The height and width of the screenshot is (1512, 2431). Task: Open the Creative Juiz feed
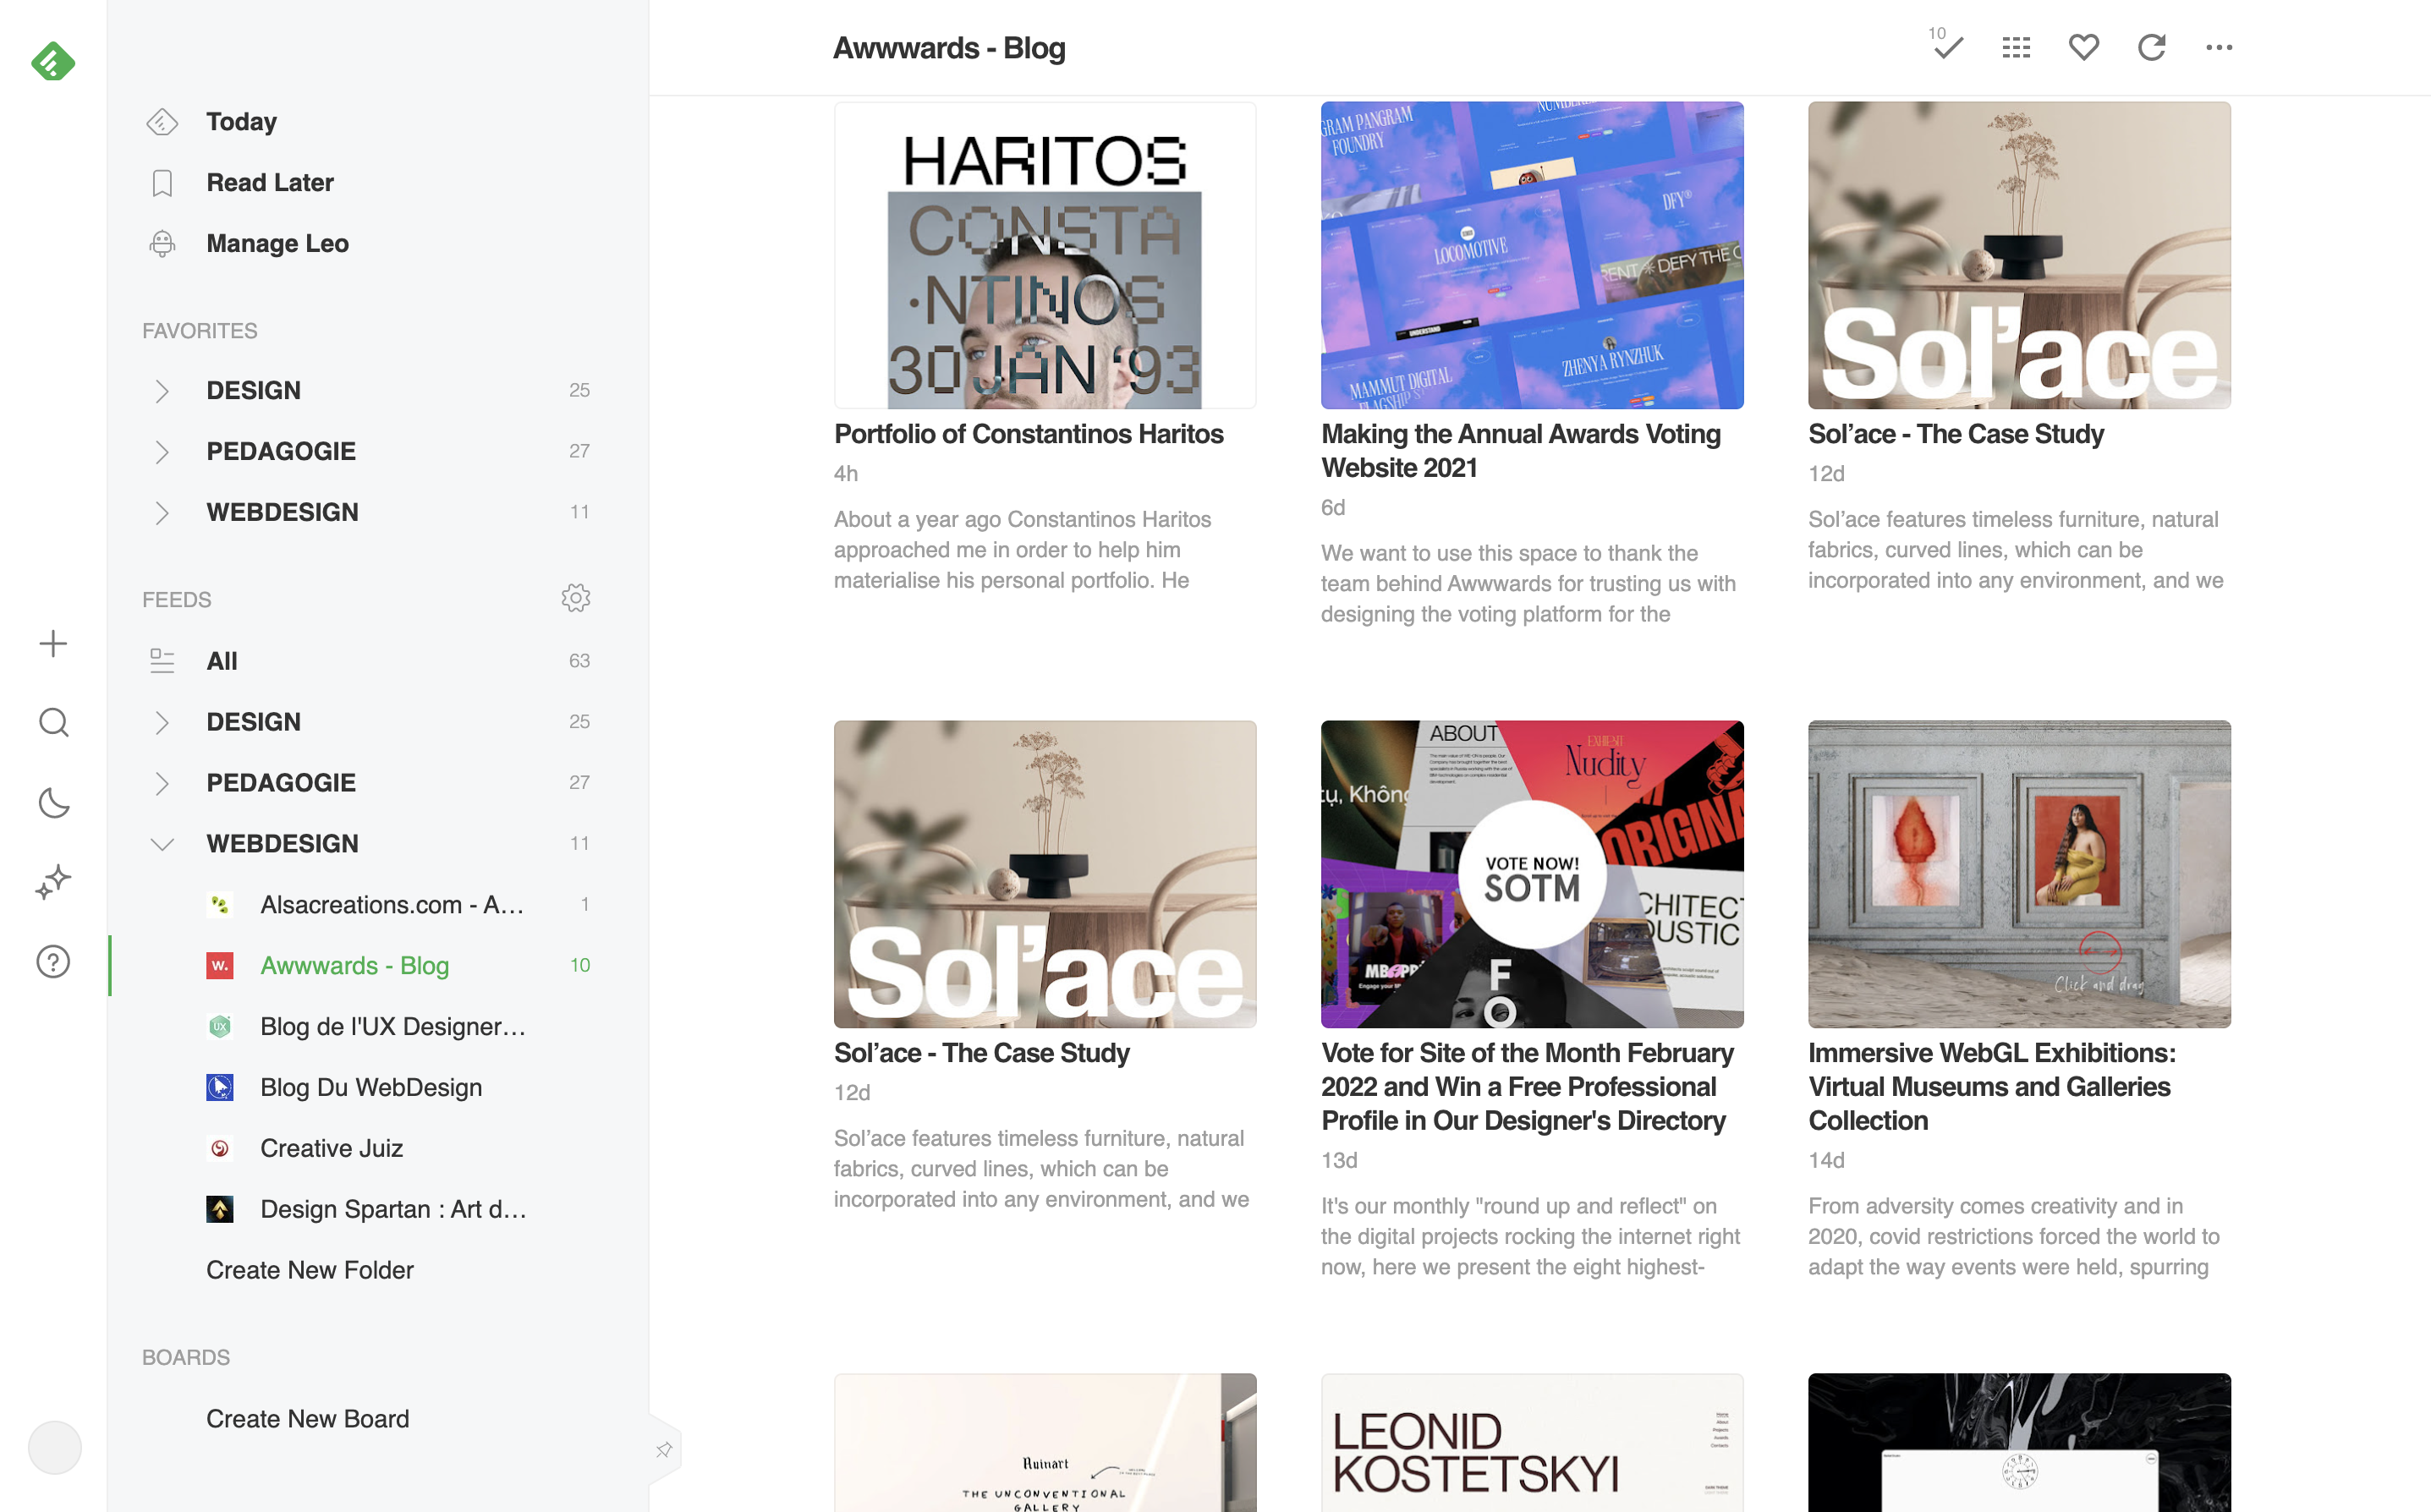(x=331, y=1148)
